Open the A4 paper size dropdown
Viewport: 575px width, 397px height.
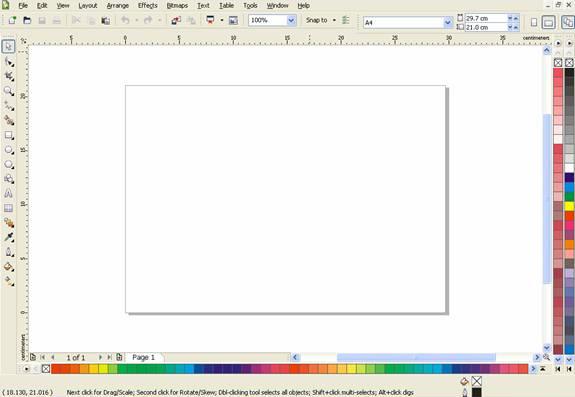(448, 23)
